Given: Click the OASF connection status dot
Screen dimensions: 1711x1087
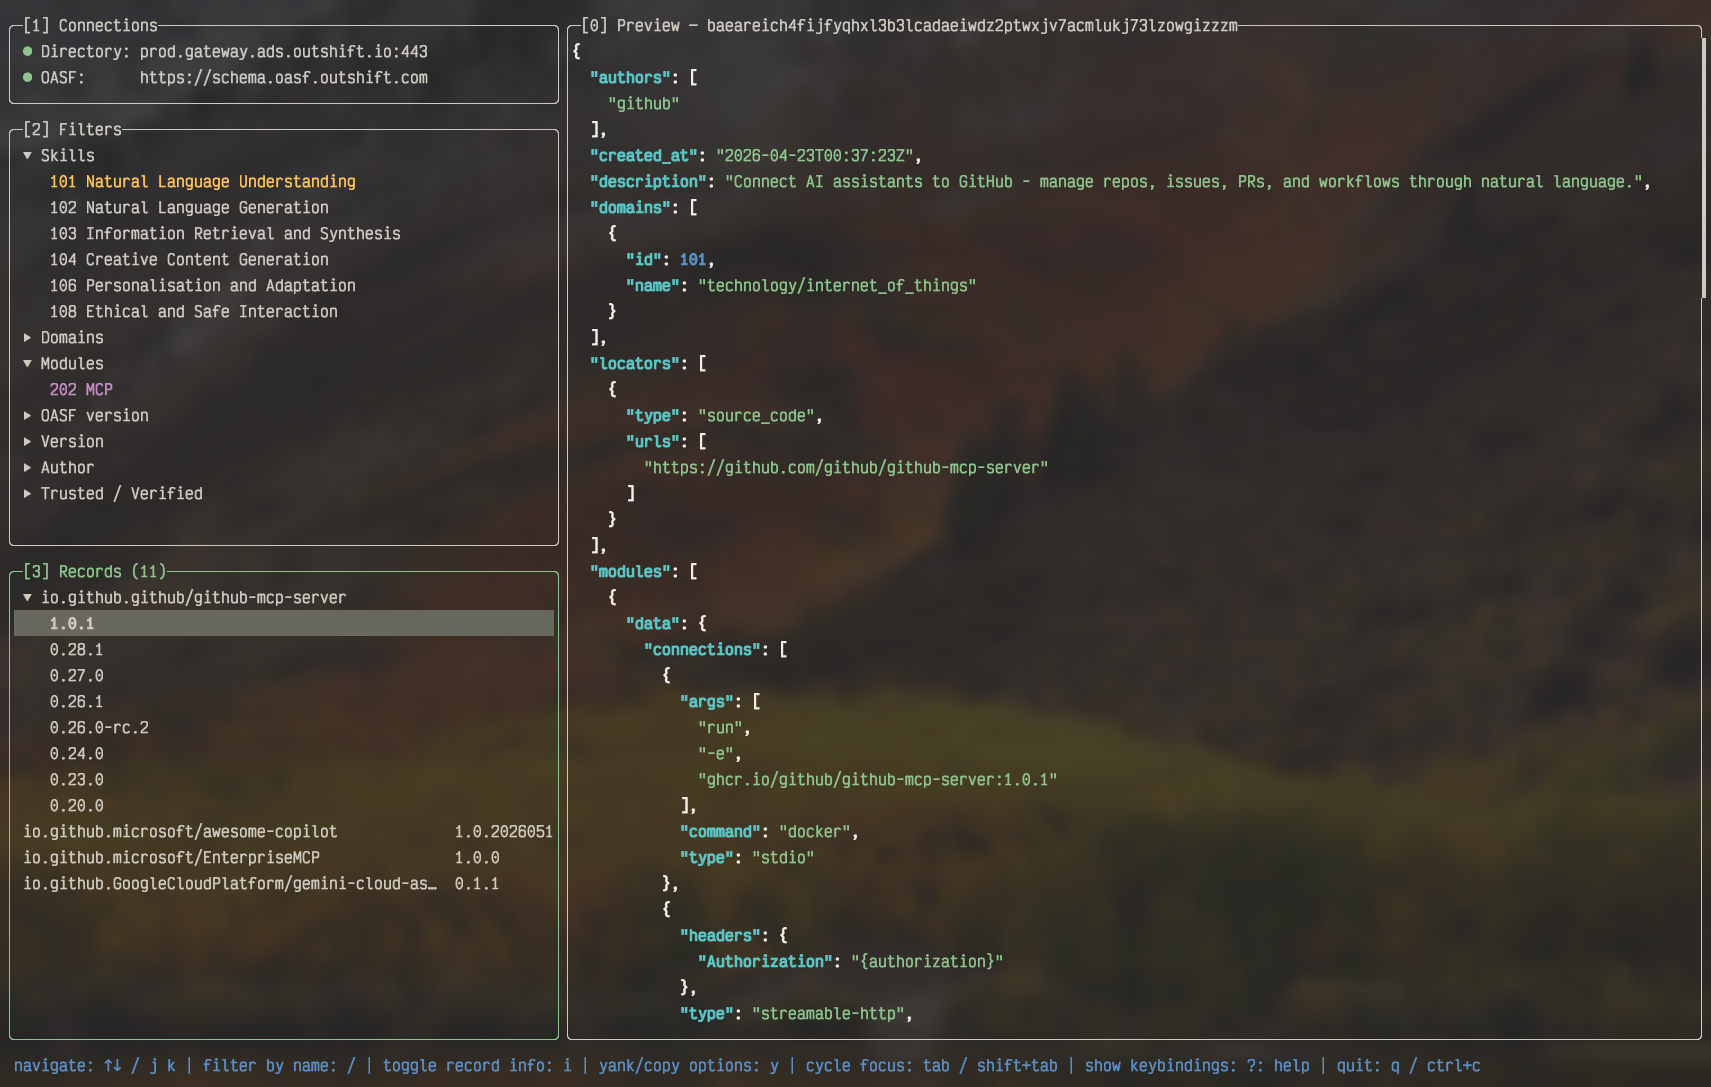Looking at the screenshot, I should pos(28,78).
